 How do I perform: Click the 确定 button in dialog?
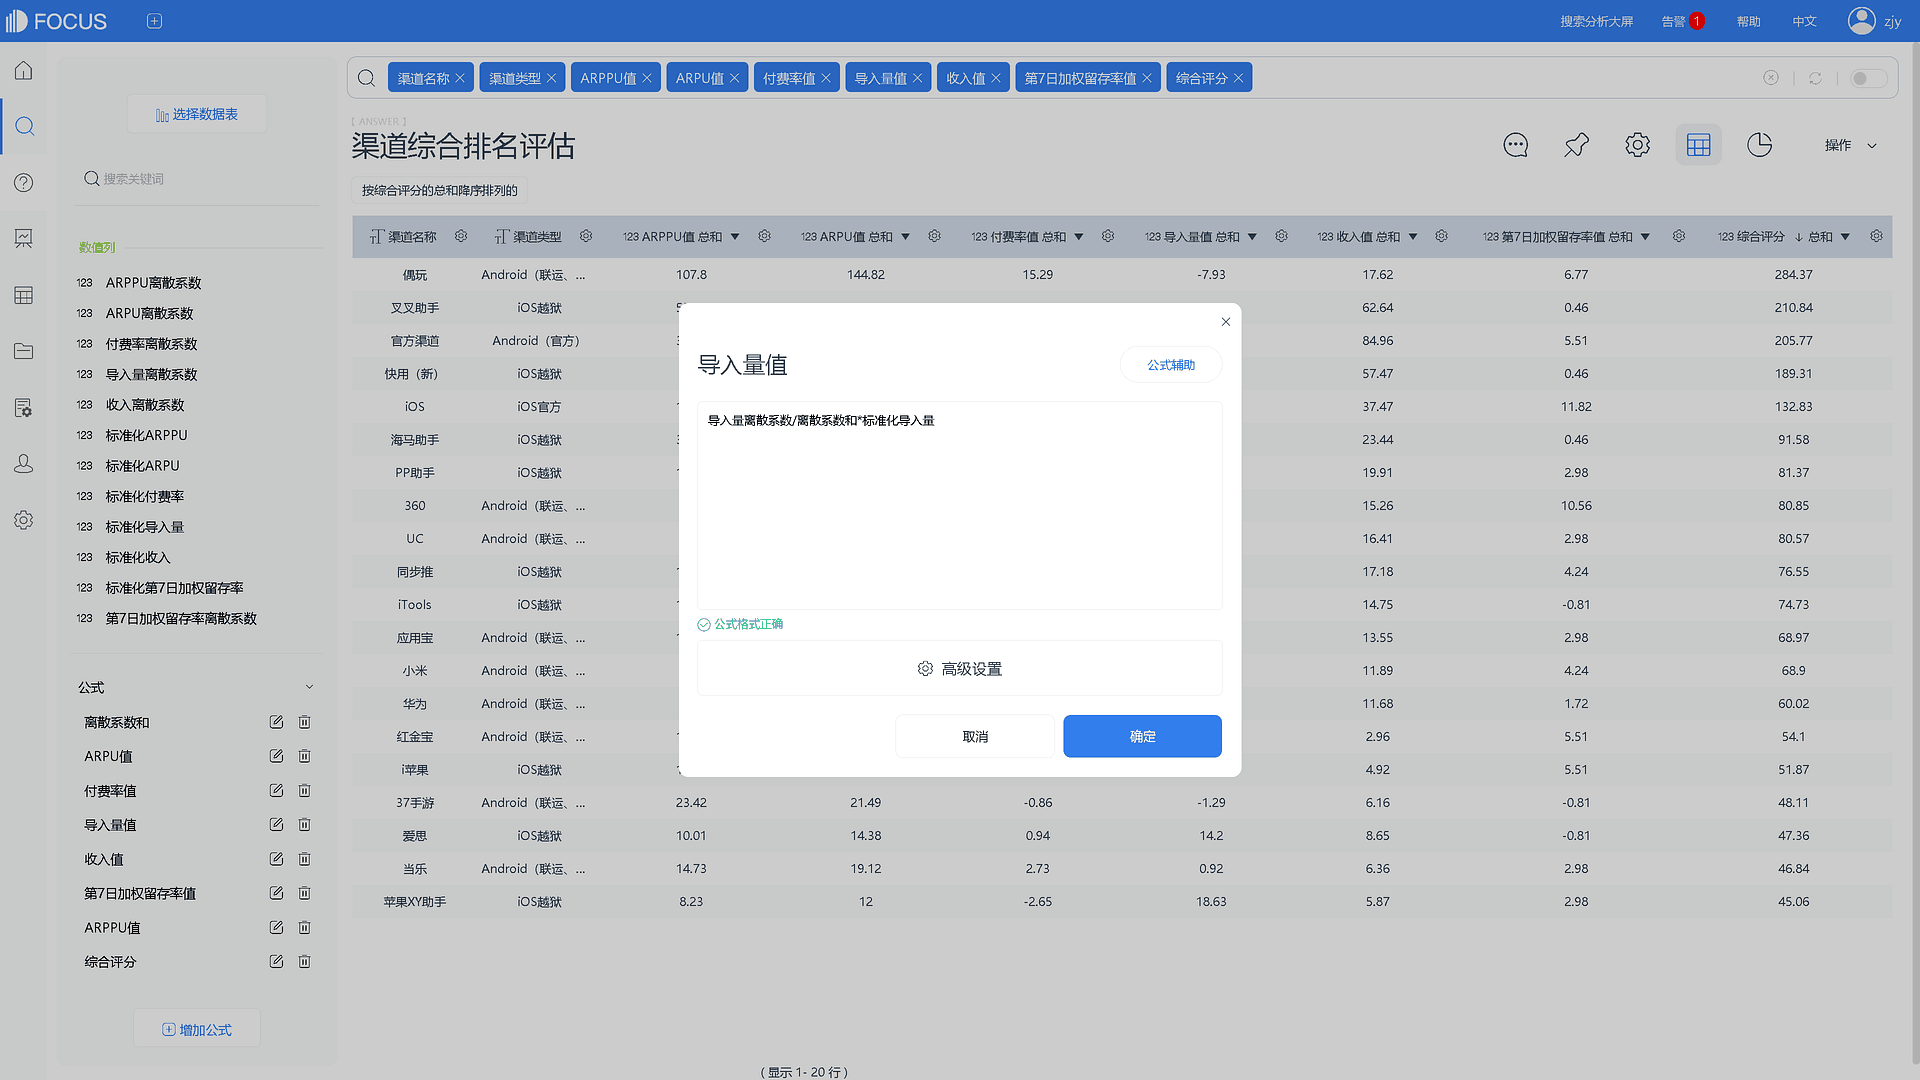click(1142, 736)
